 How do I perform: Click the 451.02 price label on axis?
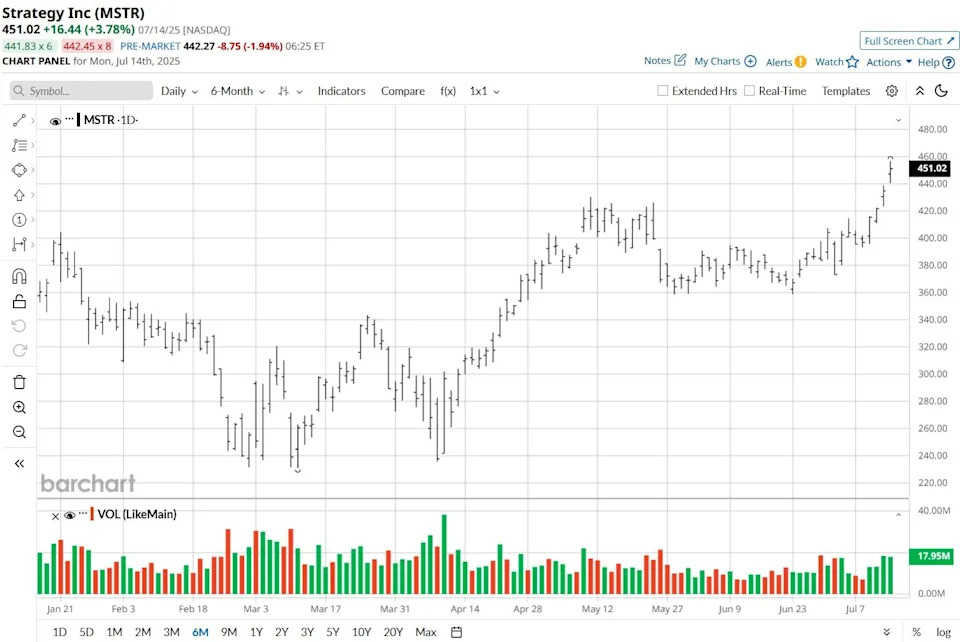pyautogui.click(x=930, y=168)
